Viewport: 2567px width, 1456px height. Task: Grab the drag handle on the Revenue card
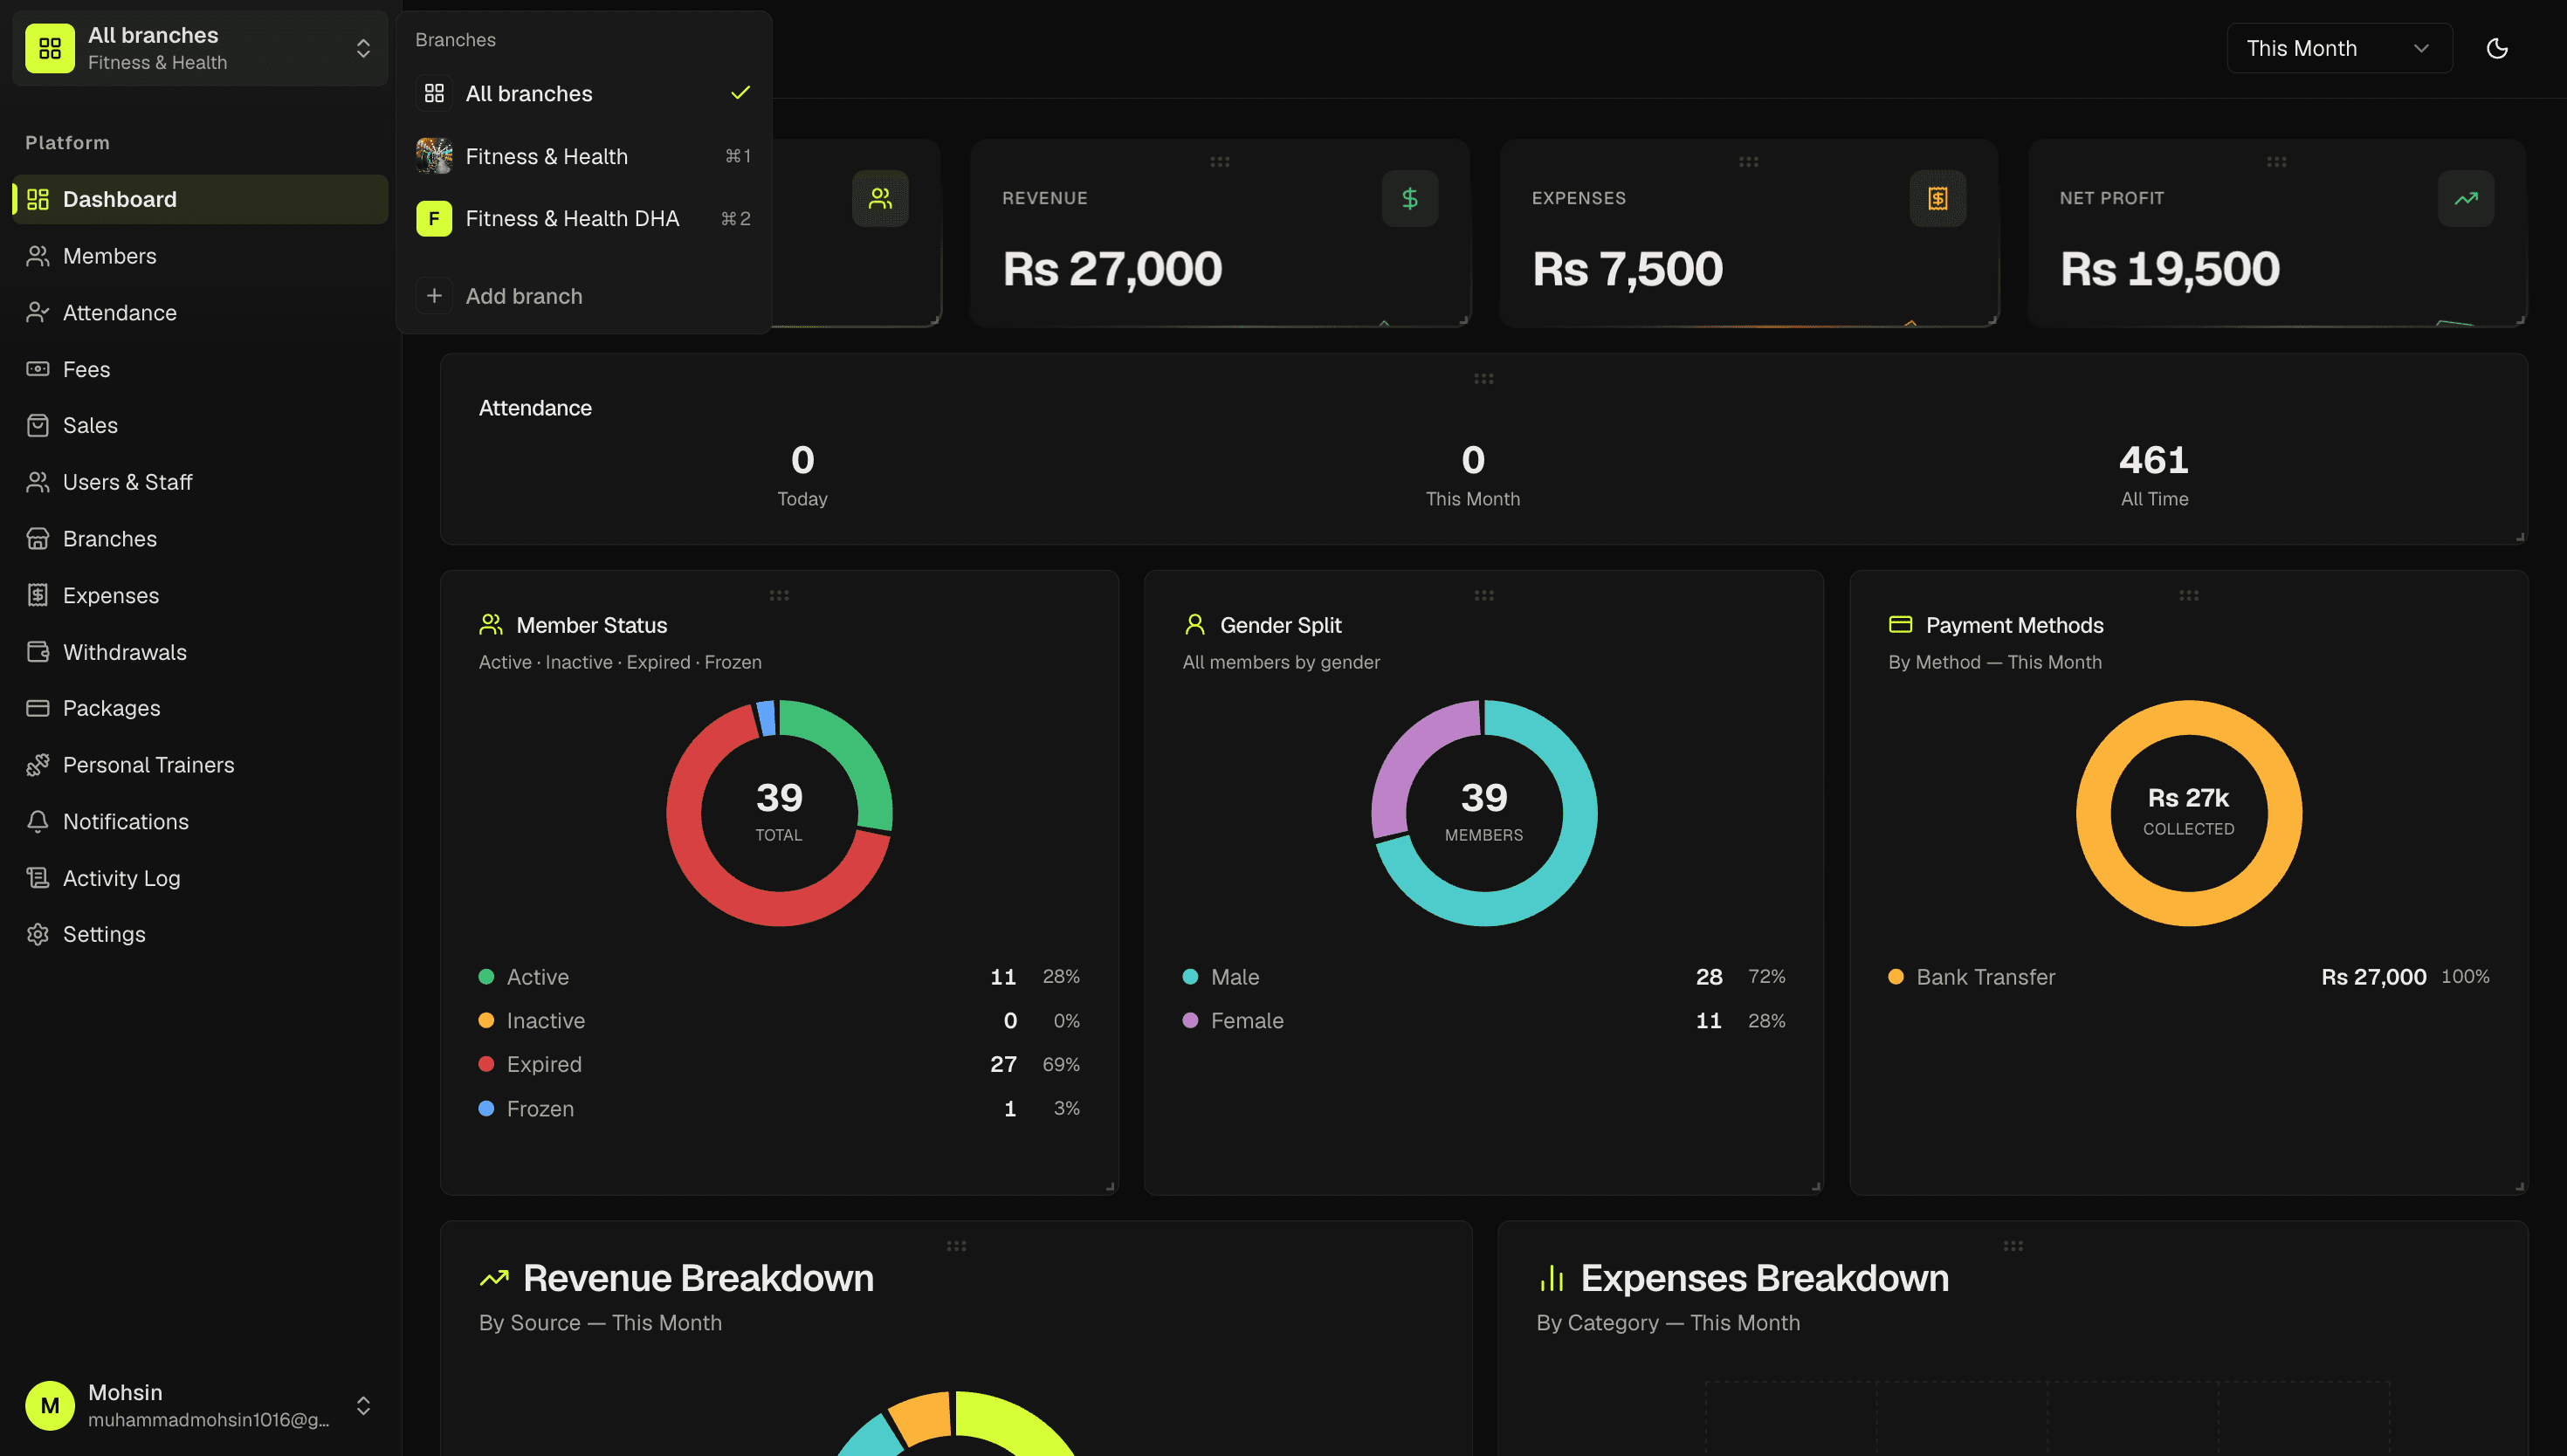tap(1220, 161)
